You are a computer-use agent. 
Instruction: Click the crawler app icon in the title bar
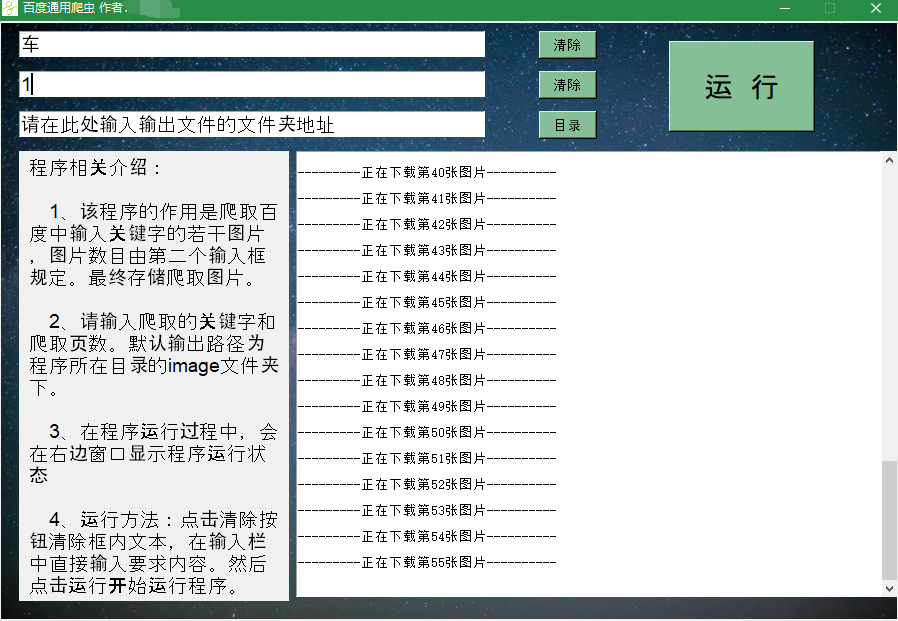point(12,9)
